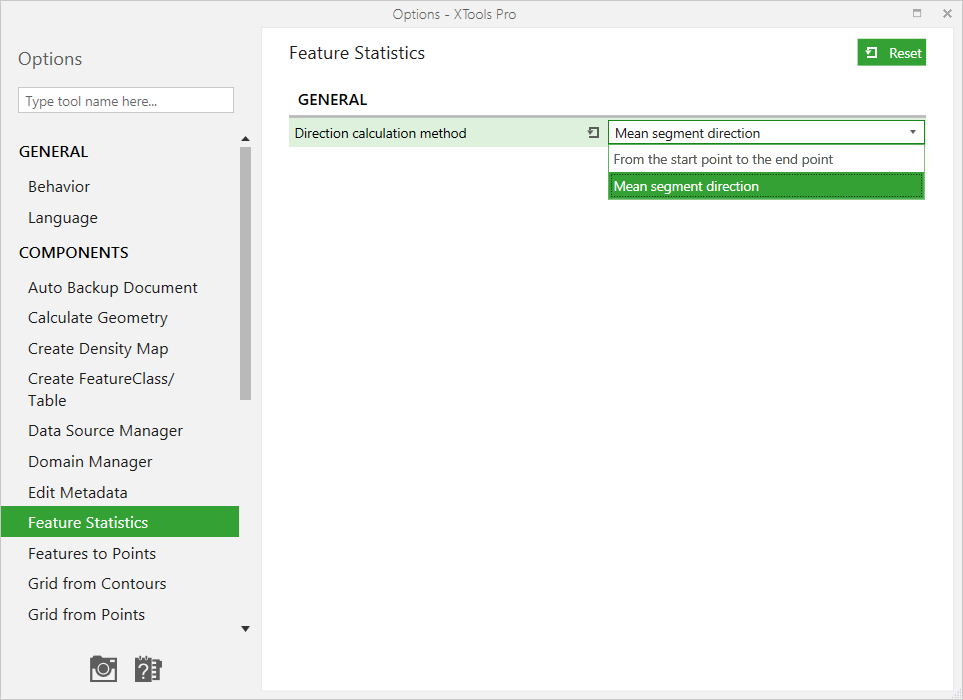The width and height of the screenshot is (963, 700).
Task: Click the sidebar scroll down arrow
Action: (246, 629)
